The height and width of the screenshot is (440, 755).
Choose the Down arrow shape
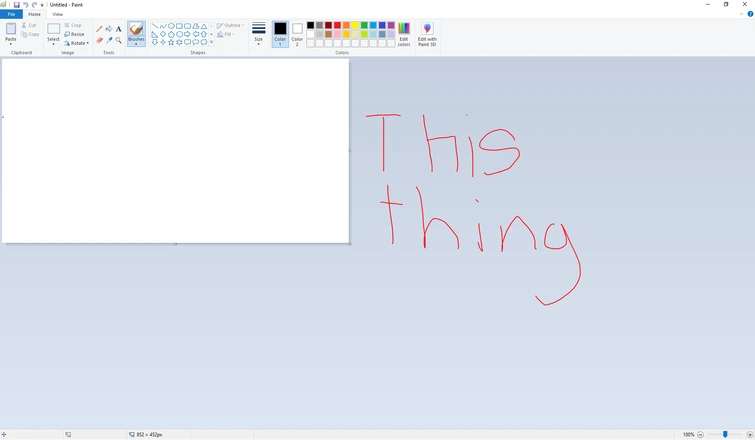tap(155, 42)
